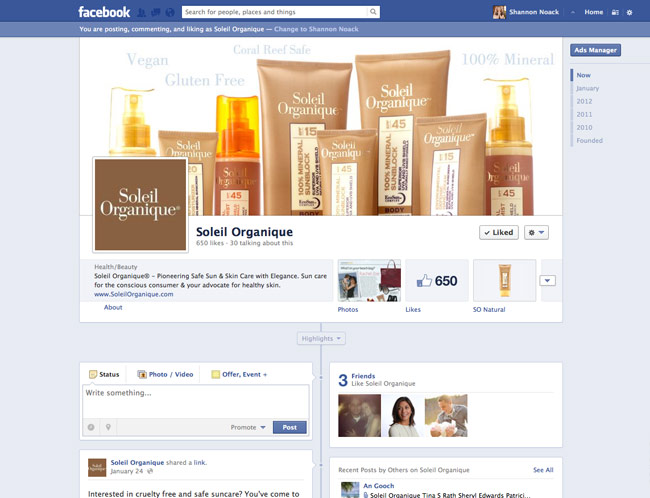Open the account settings gear in header
Image resolution: width=650 pixels, height=498 pixels.
click(x=629, y=12)
